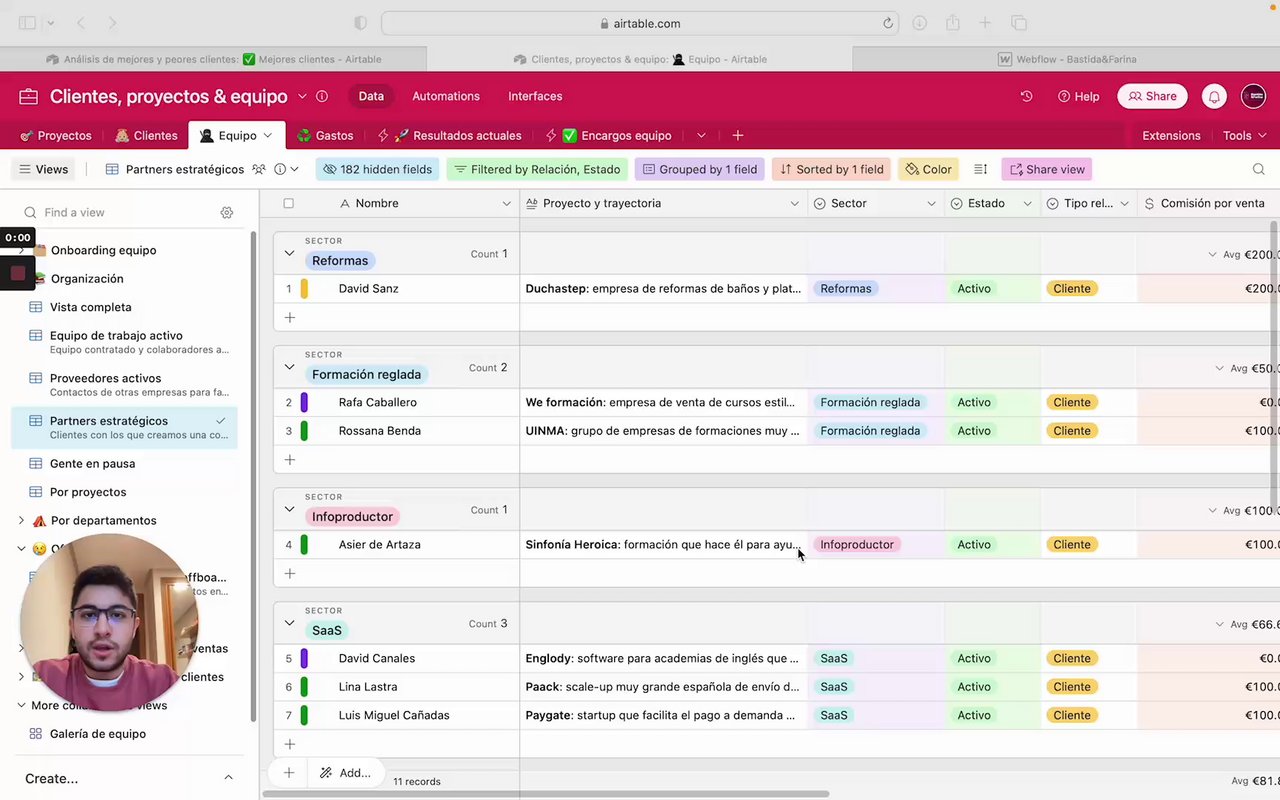The image size is (1280, 800).
Task: Collapse the SaaS group
Action: (x=289, y=623)
